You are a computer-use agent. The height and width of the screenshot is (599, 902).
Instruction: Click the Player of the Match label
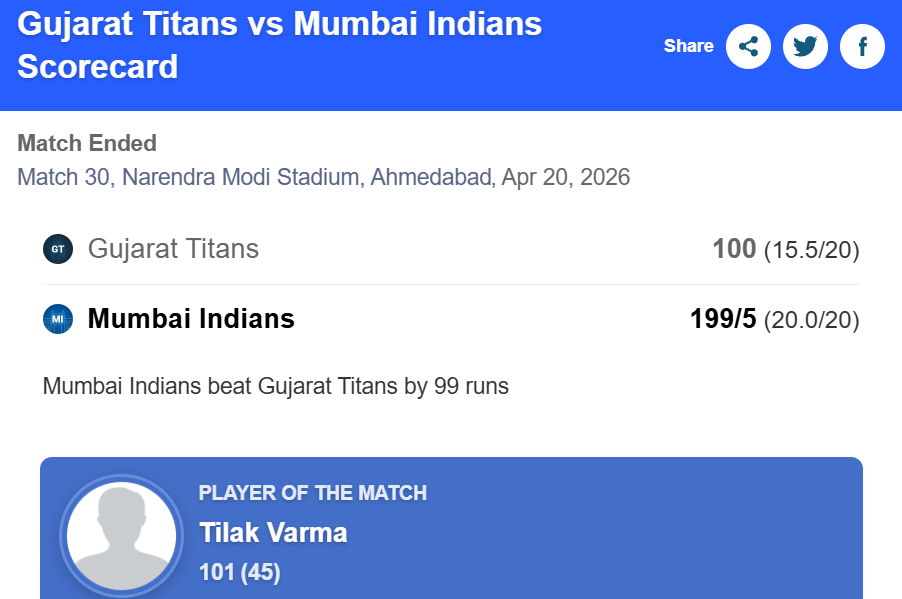[313, 493]
